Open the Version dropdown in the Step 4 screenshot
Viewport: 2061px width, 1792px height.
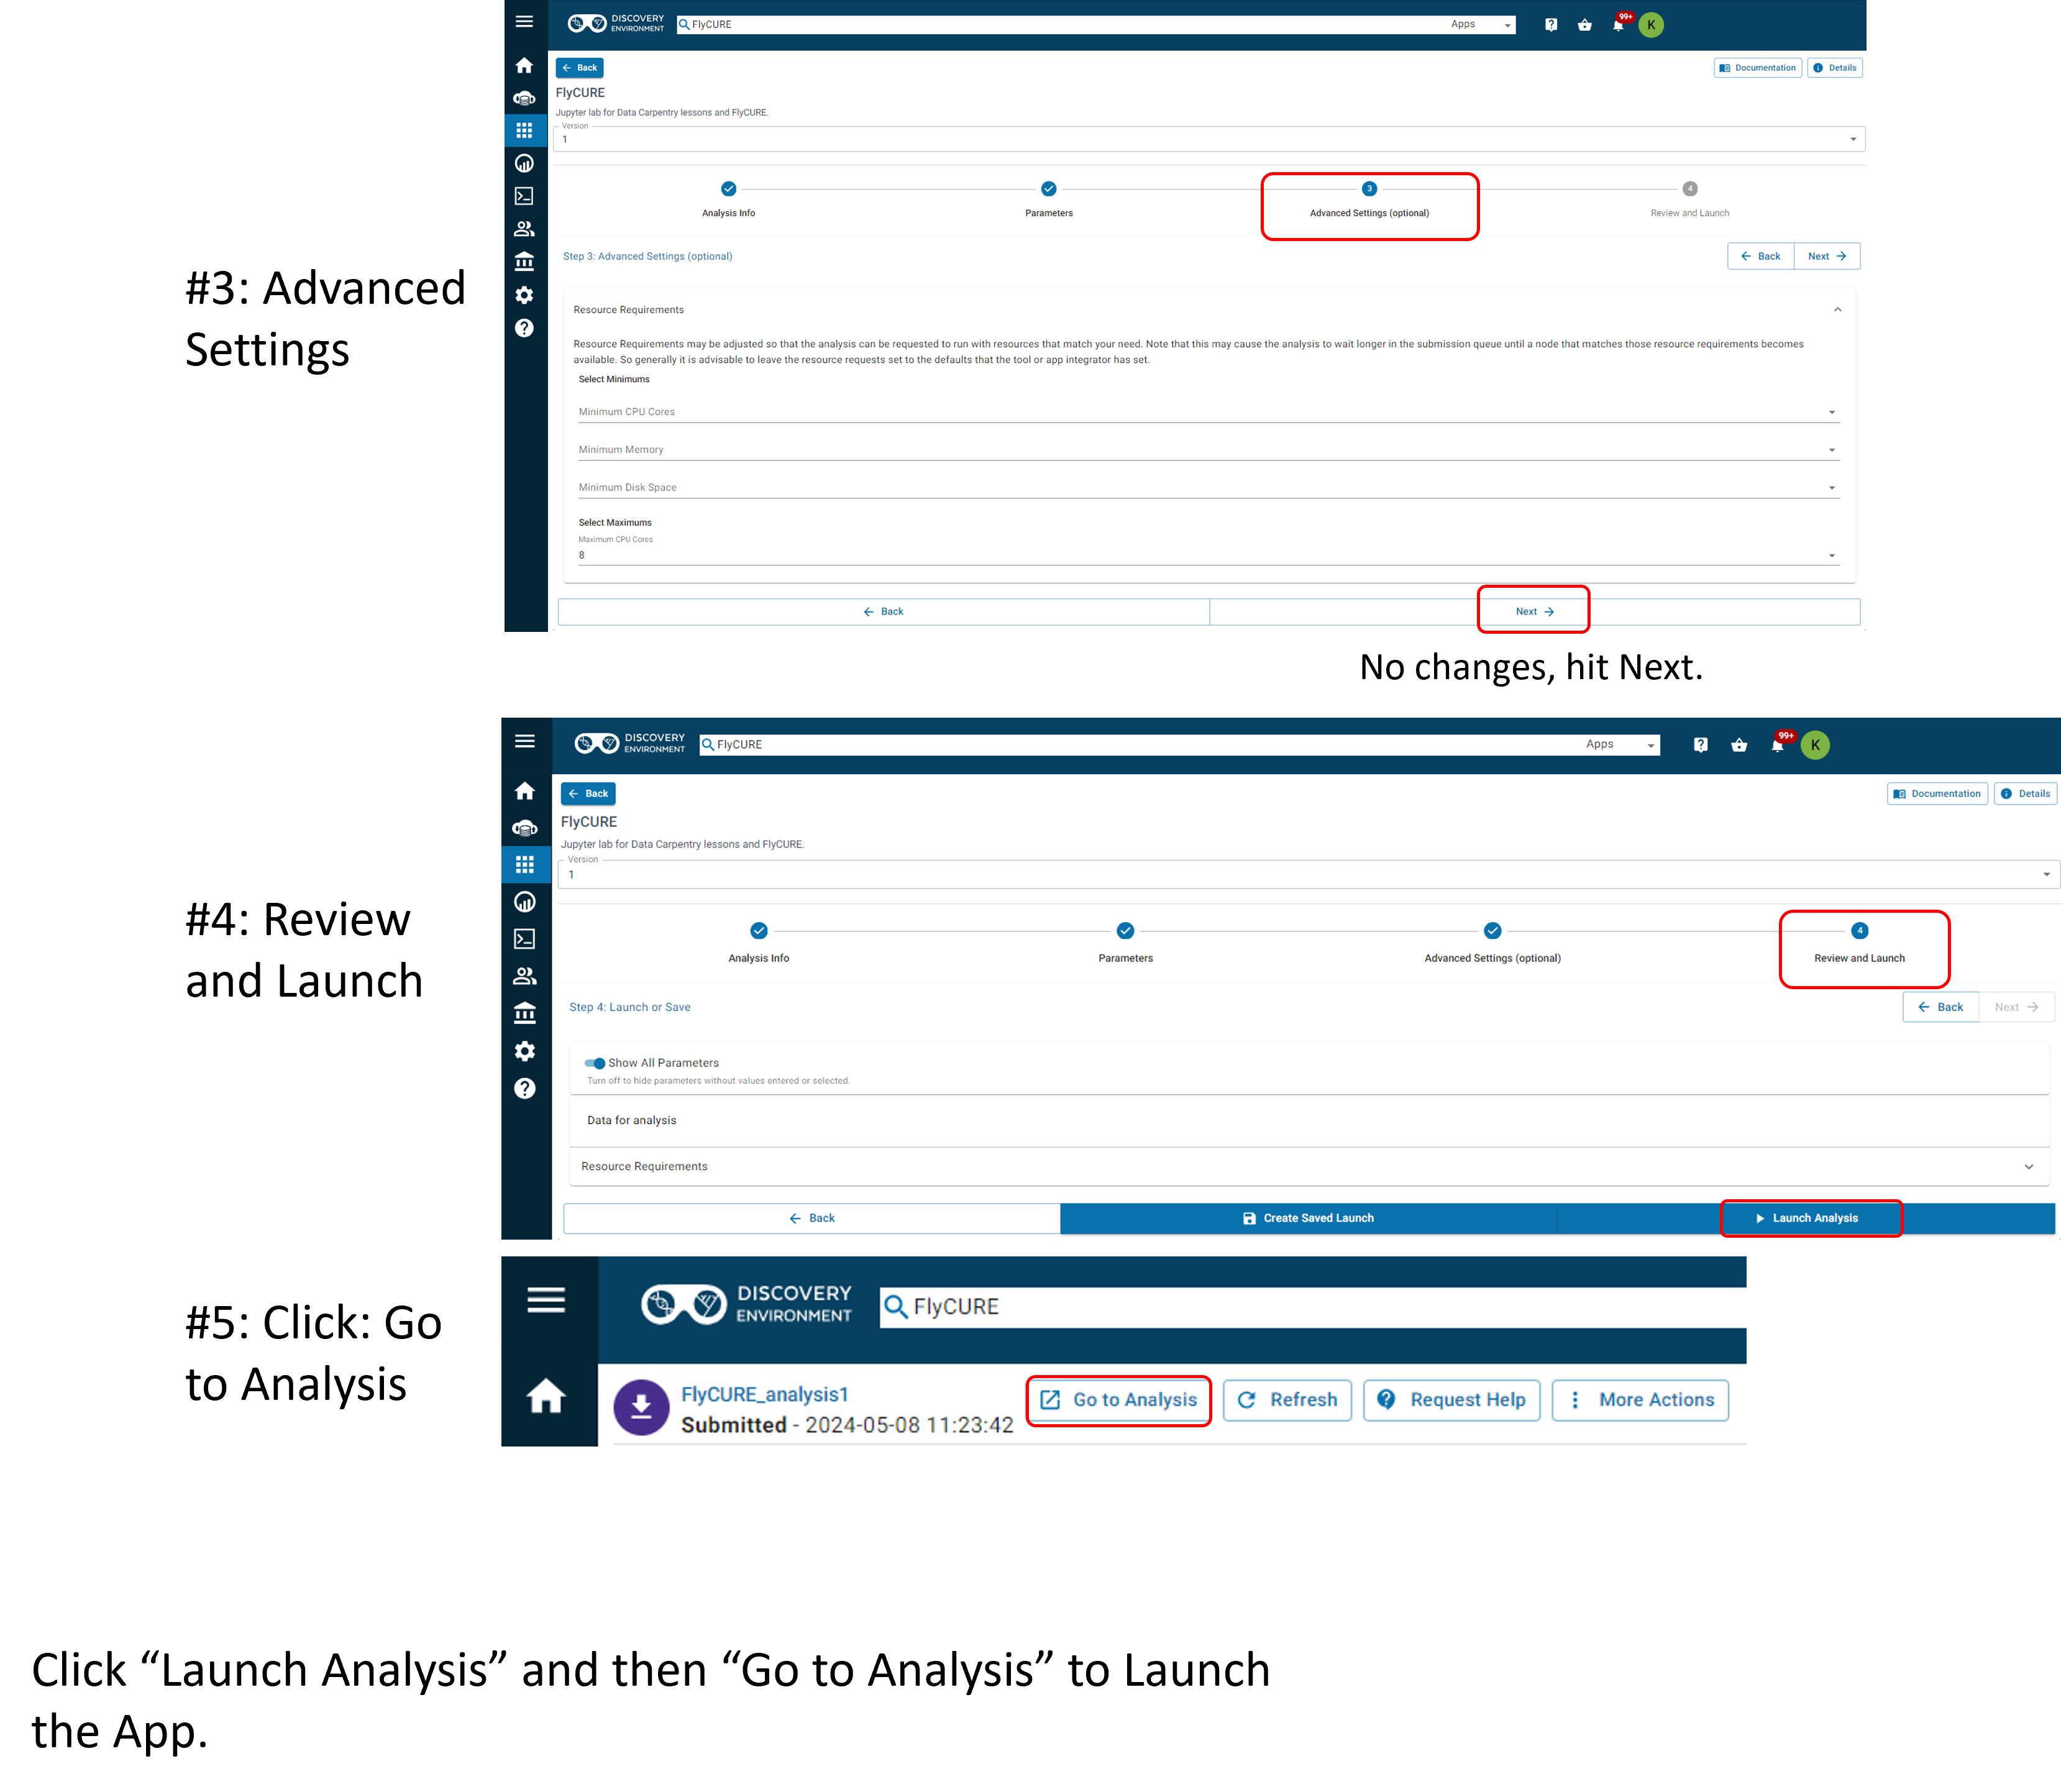tap(1309, 875)
